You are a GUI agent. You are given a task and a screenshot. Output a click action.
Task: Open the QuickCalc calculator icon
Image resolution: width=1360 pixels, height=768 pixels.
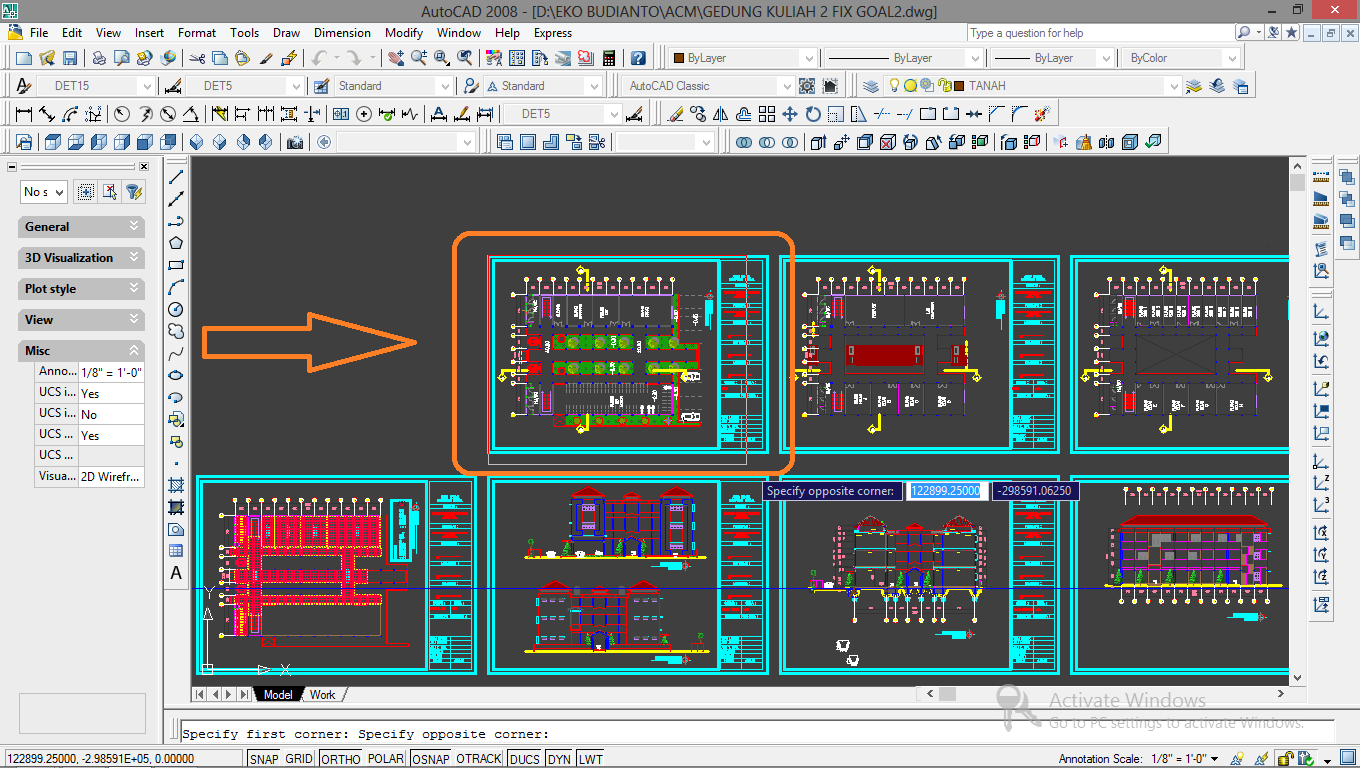608,58
